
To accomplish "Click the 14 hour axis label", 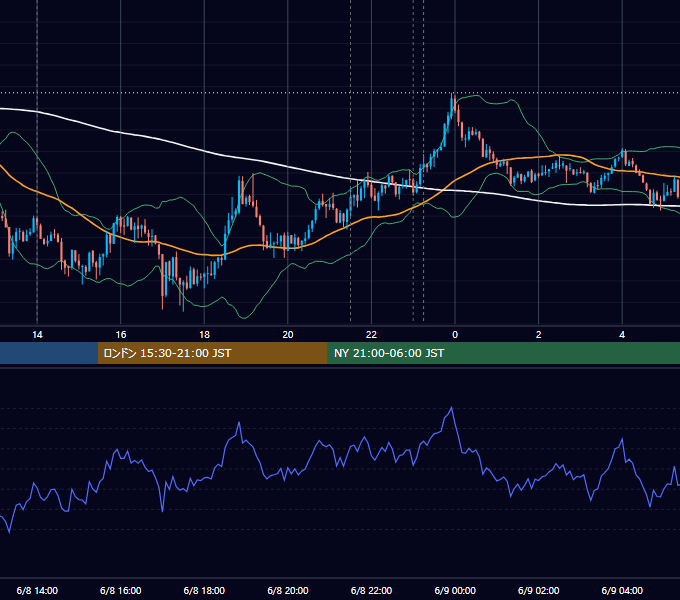I will (x=37, y=335).
